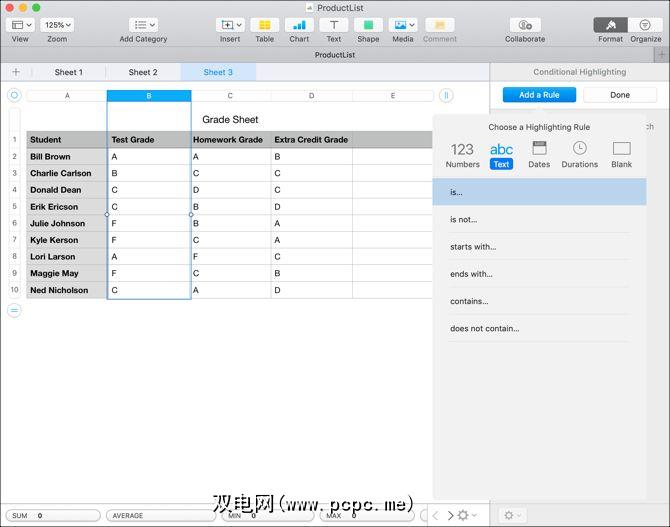Open the Media dropdown

[403, 25]
